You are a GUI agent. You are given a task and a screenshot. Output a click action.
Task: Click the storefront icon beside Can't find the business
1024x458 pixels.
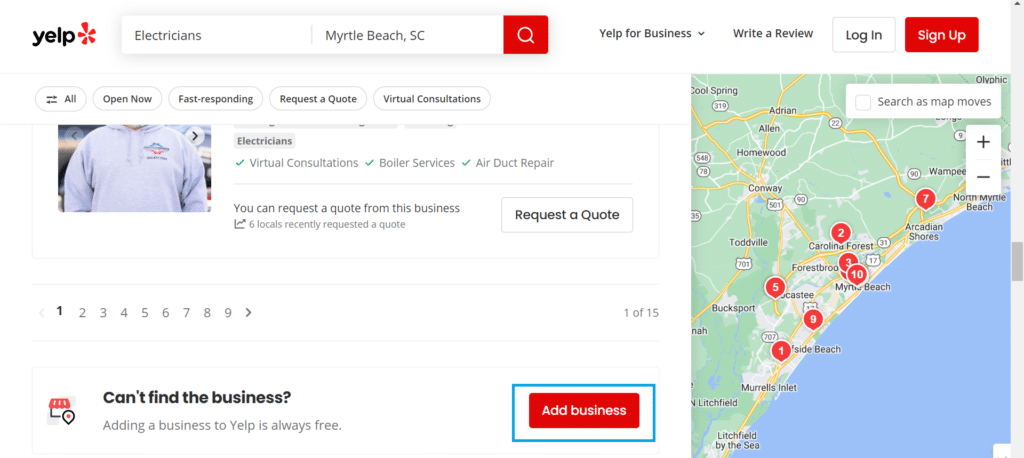pos(62,410)
